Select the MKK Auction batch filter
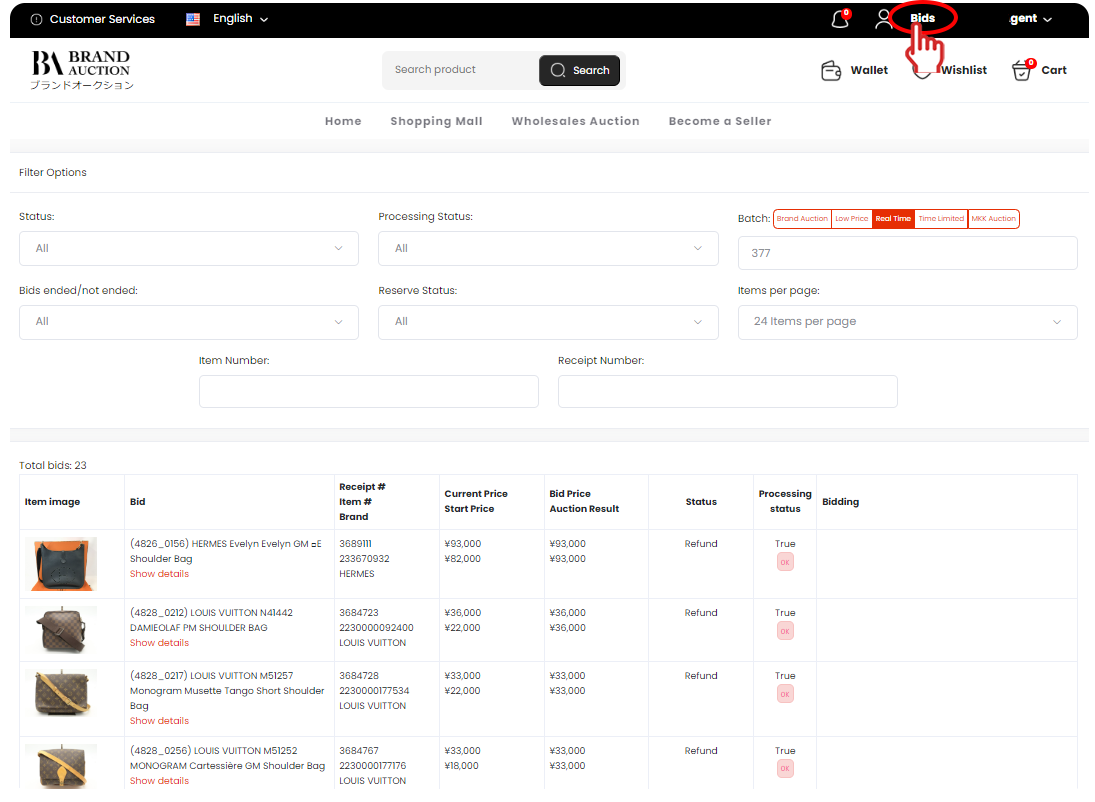This screenshot has height=802, width=1095. pyautogui.click(x=994, y=219)
